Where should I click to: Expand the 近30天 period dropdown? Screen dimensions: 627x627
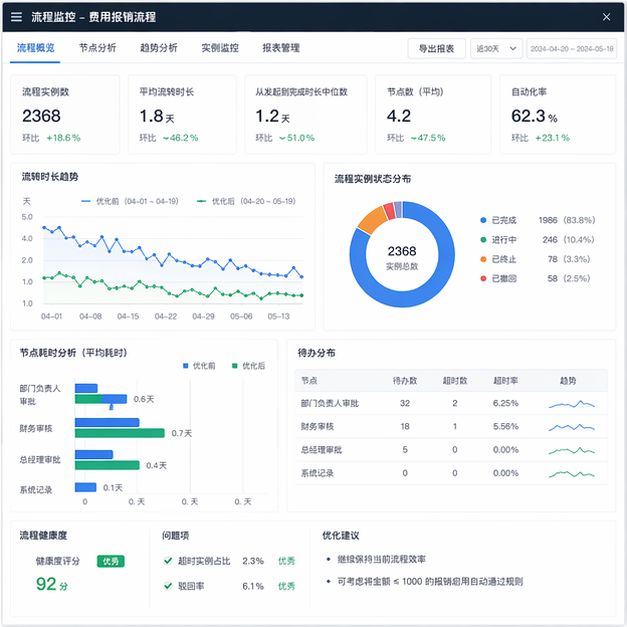496,49
